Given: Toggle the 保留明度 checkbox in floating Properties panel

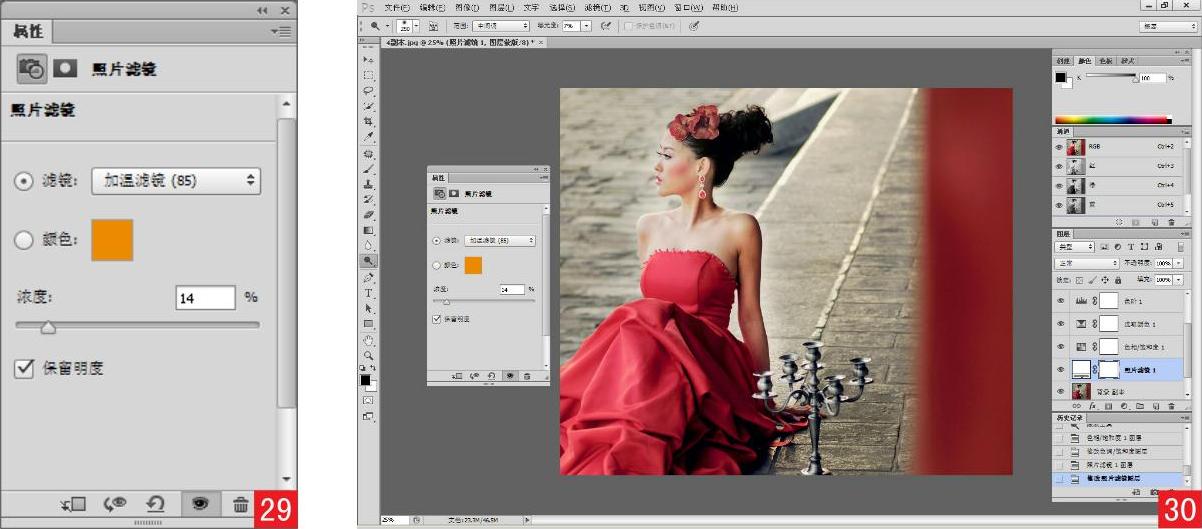Looking at the screenshot, I should [436, 319].
